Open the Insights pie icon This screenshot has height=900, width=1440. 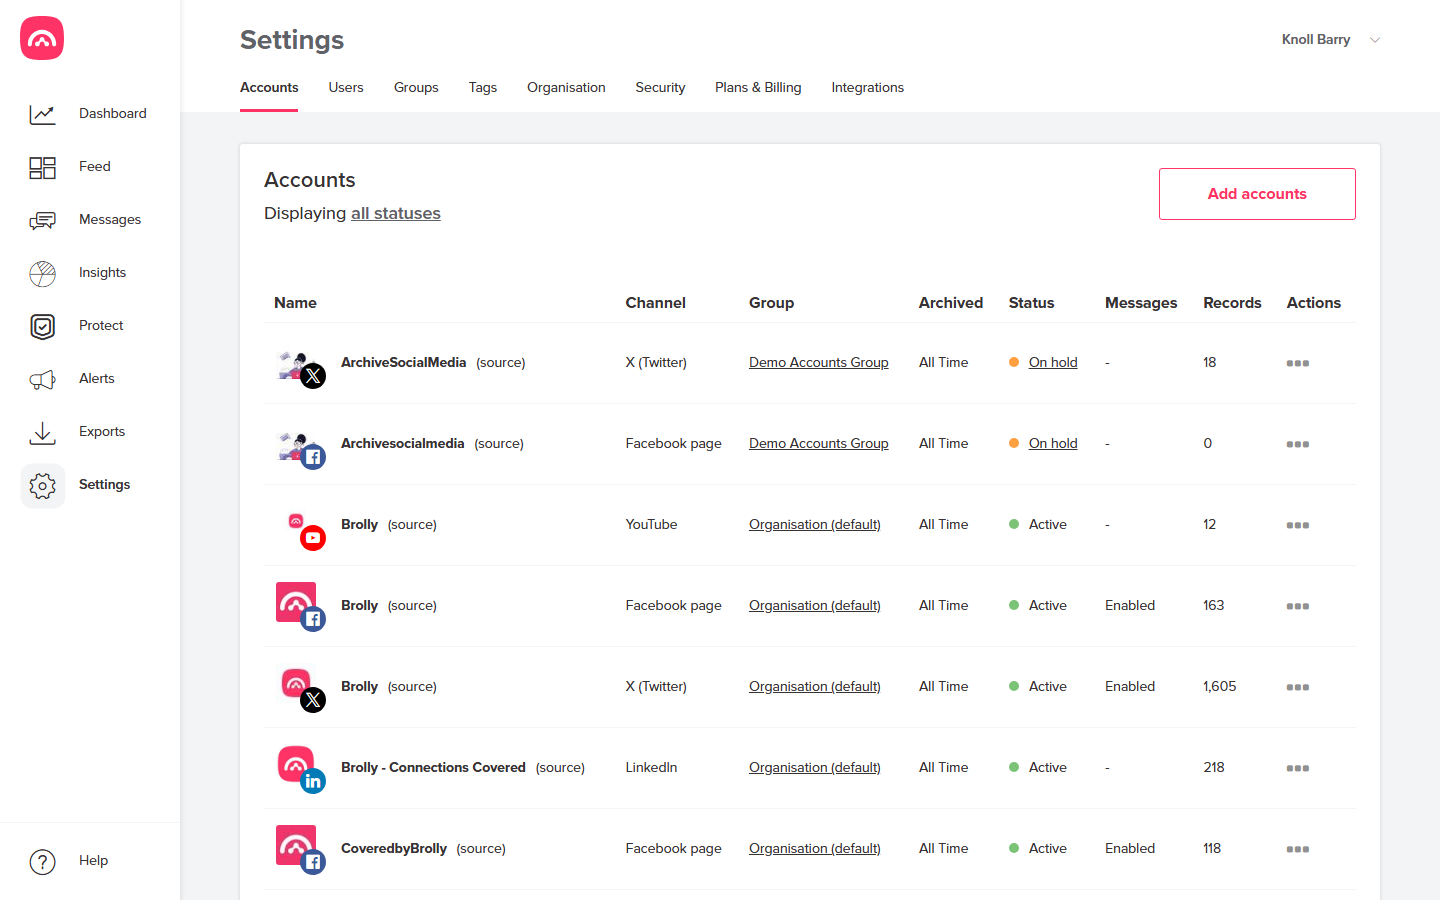[42, 273]
